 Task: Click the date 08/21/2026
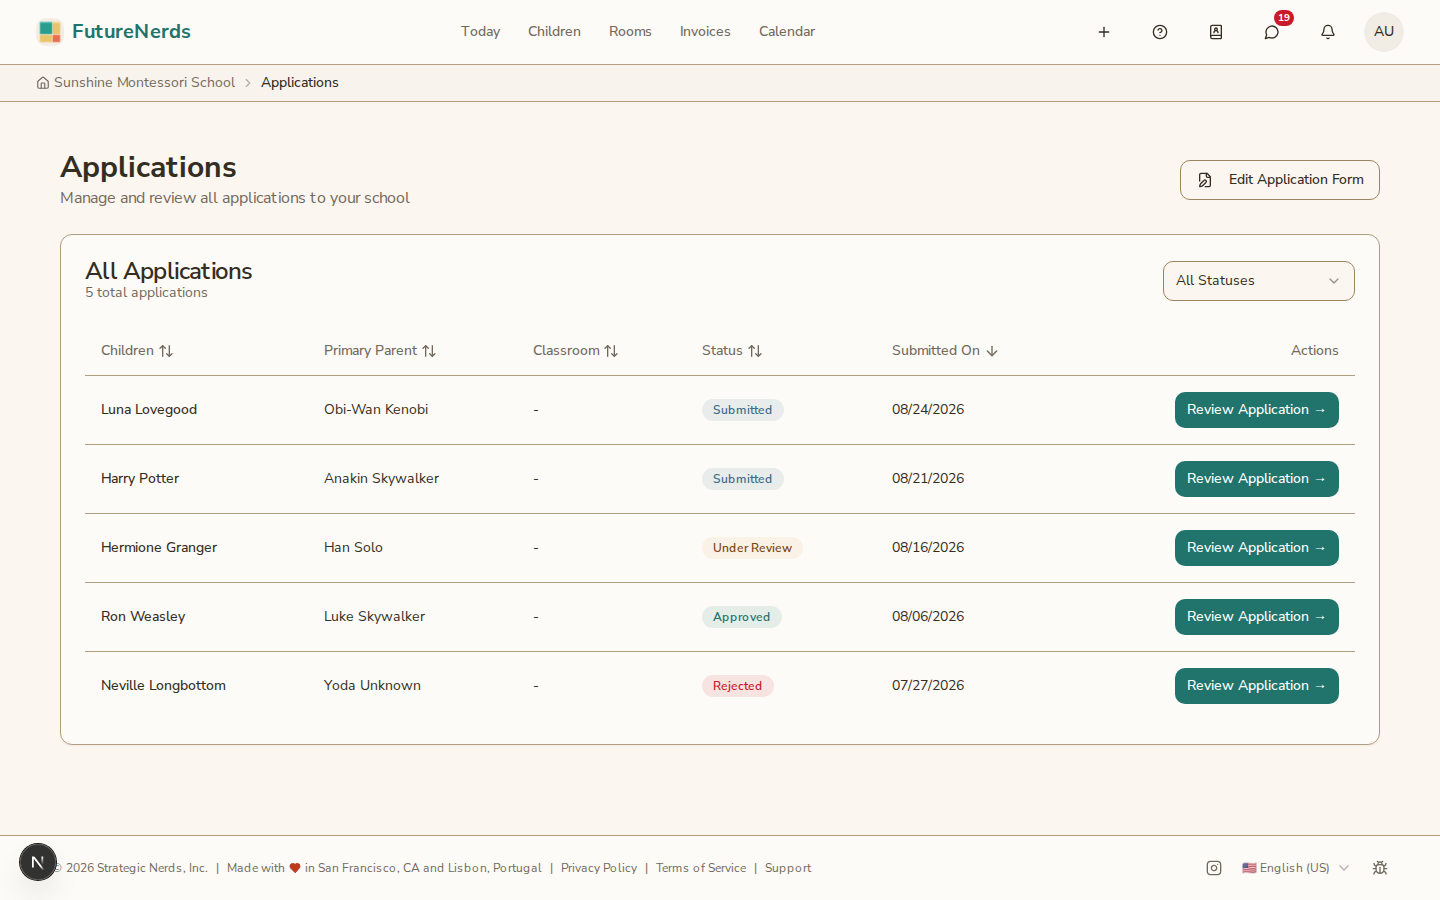tap(928, 479)
